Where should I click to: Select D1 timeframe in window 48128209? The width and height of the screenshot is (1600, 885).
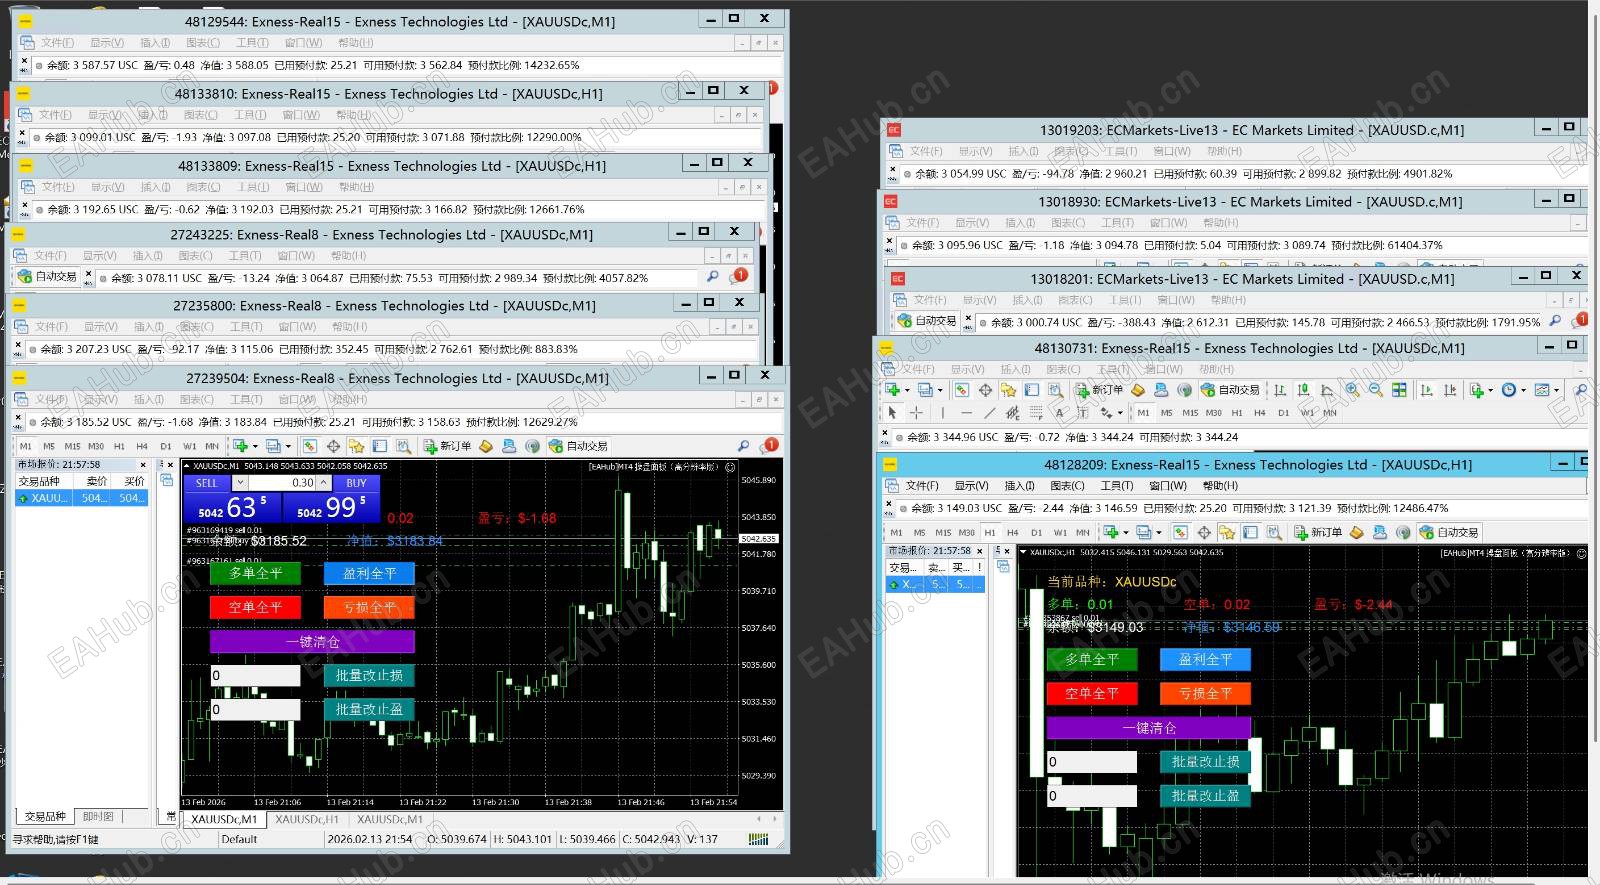[1037, 533]
